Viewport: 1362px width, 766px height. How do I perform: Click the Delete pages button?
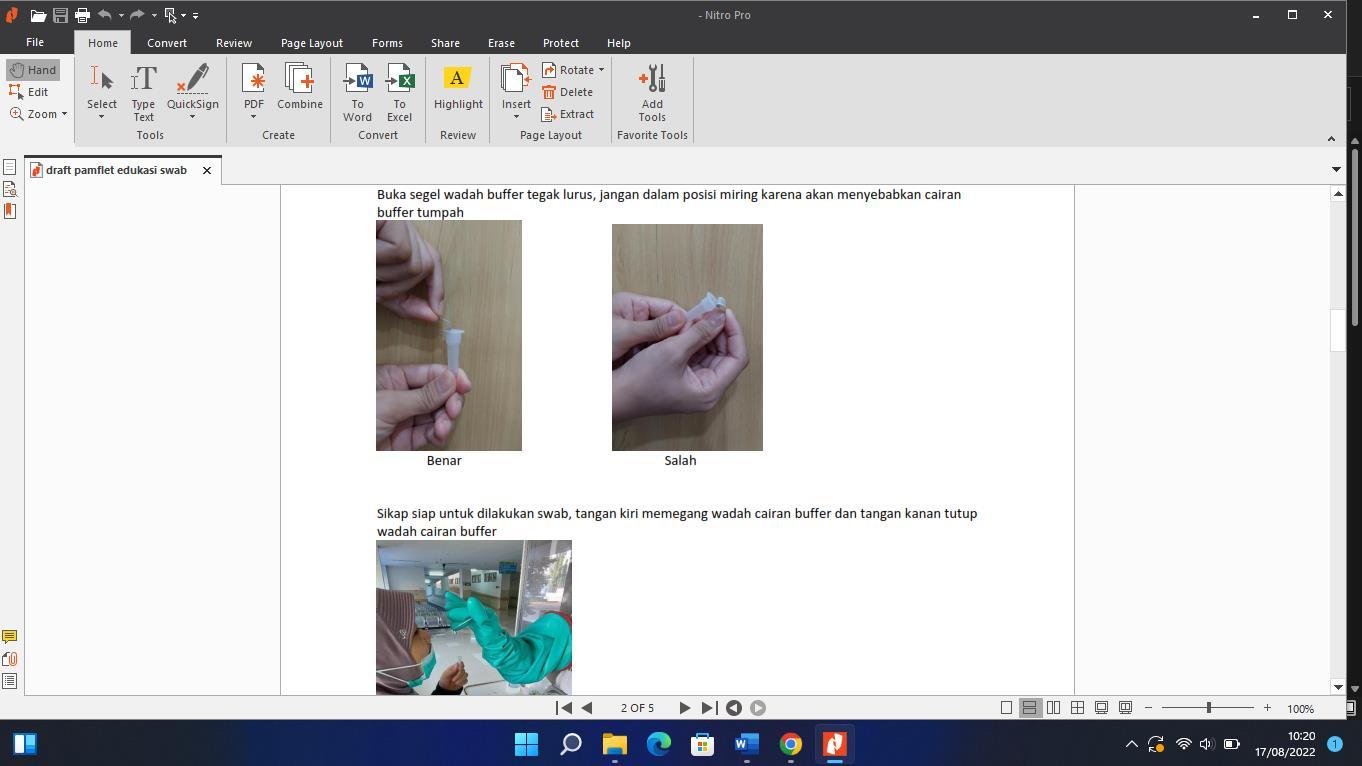tap(568, 92)
